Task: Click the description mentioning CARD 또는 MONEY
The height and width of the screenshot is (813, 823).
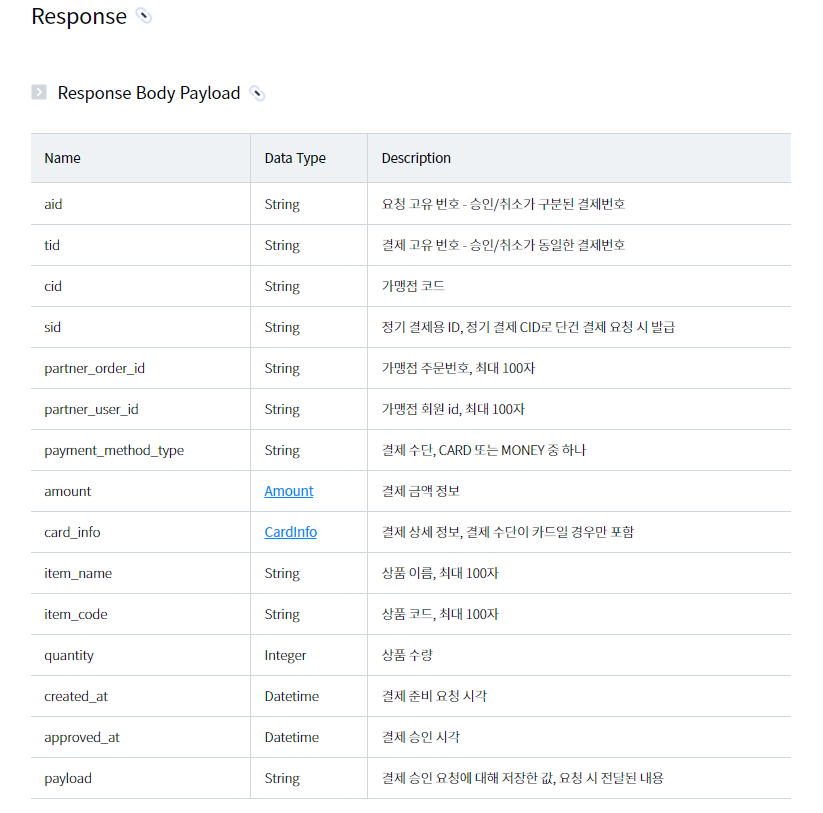Action: pos(483,450)
